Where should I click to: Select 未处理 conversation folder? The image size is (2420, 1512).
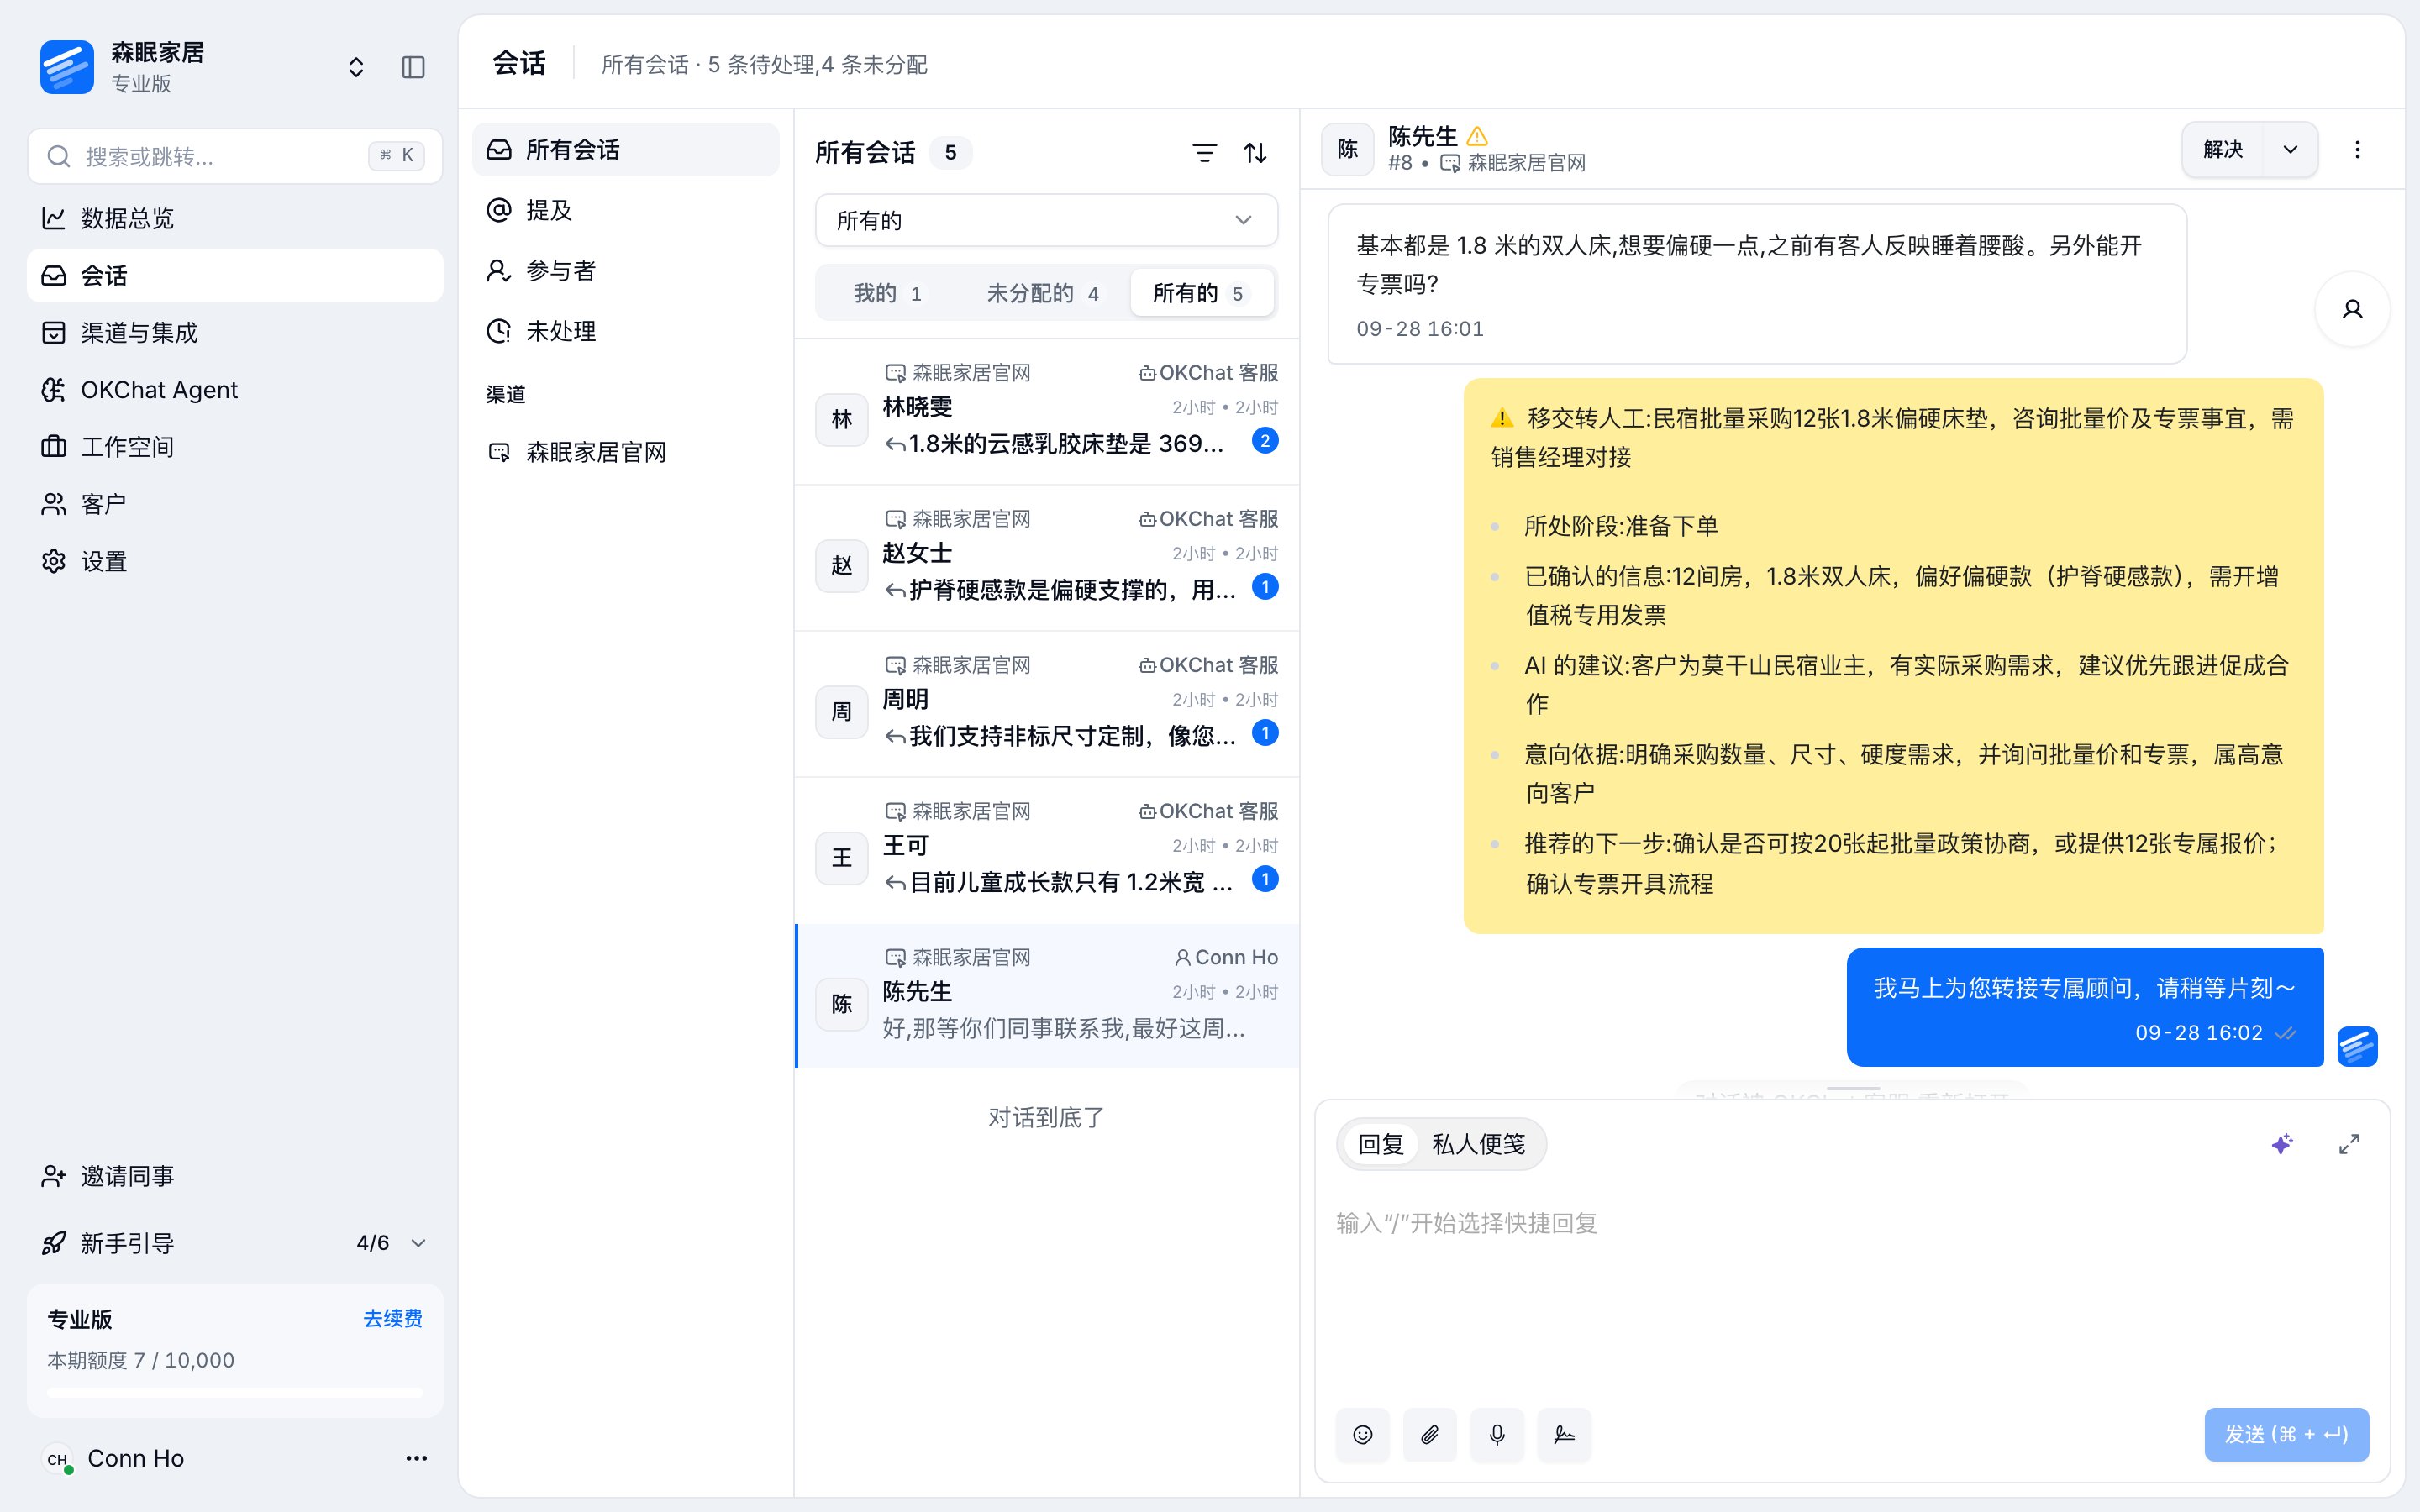point(625,331)
